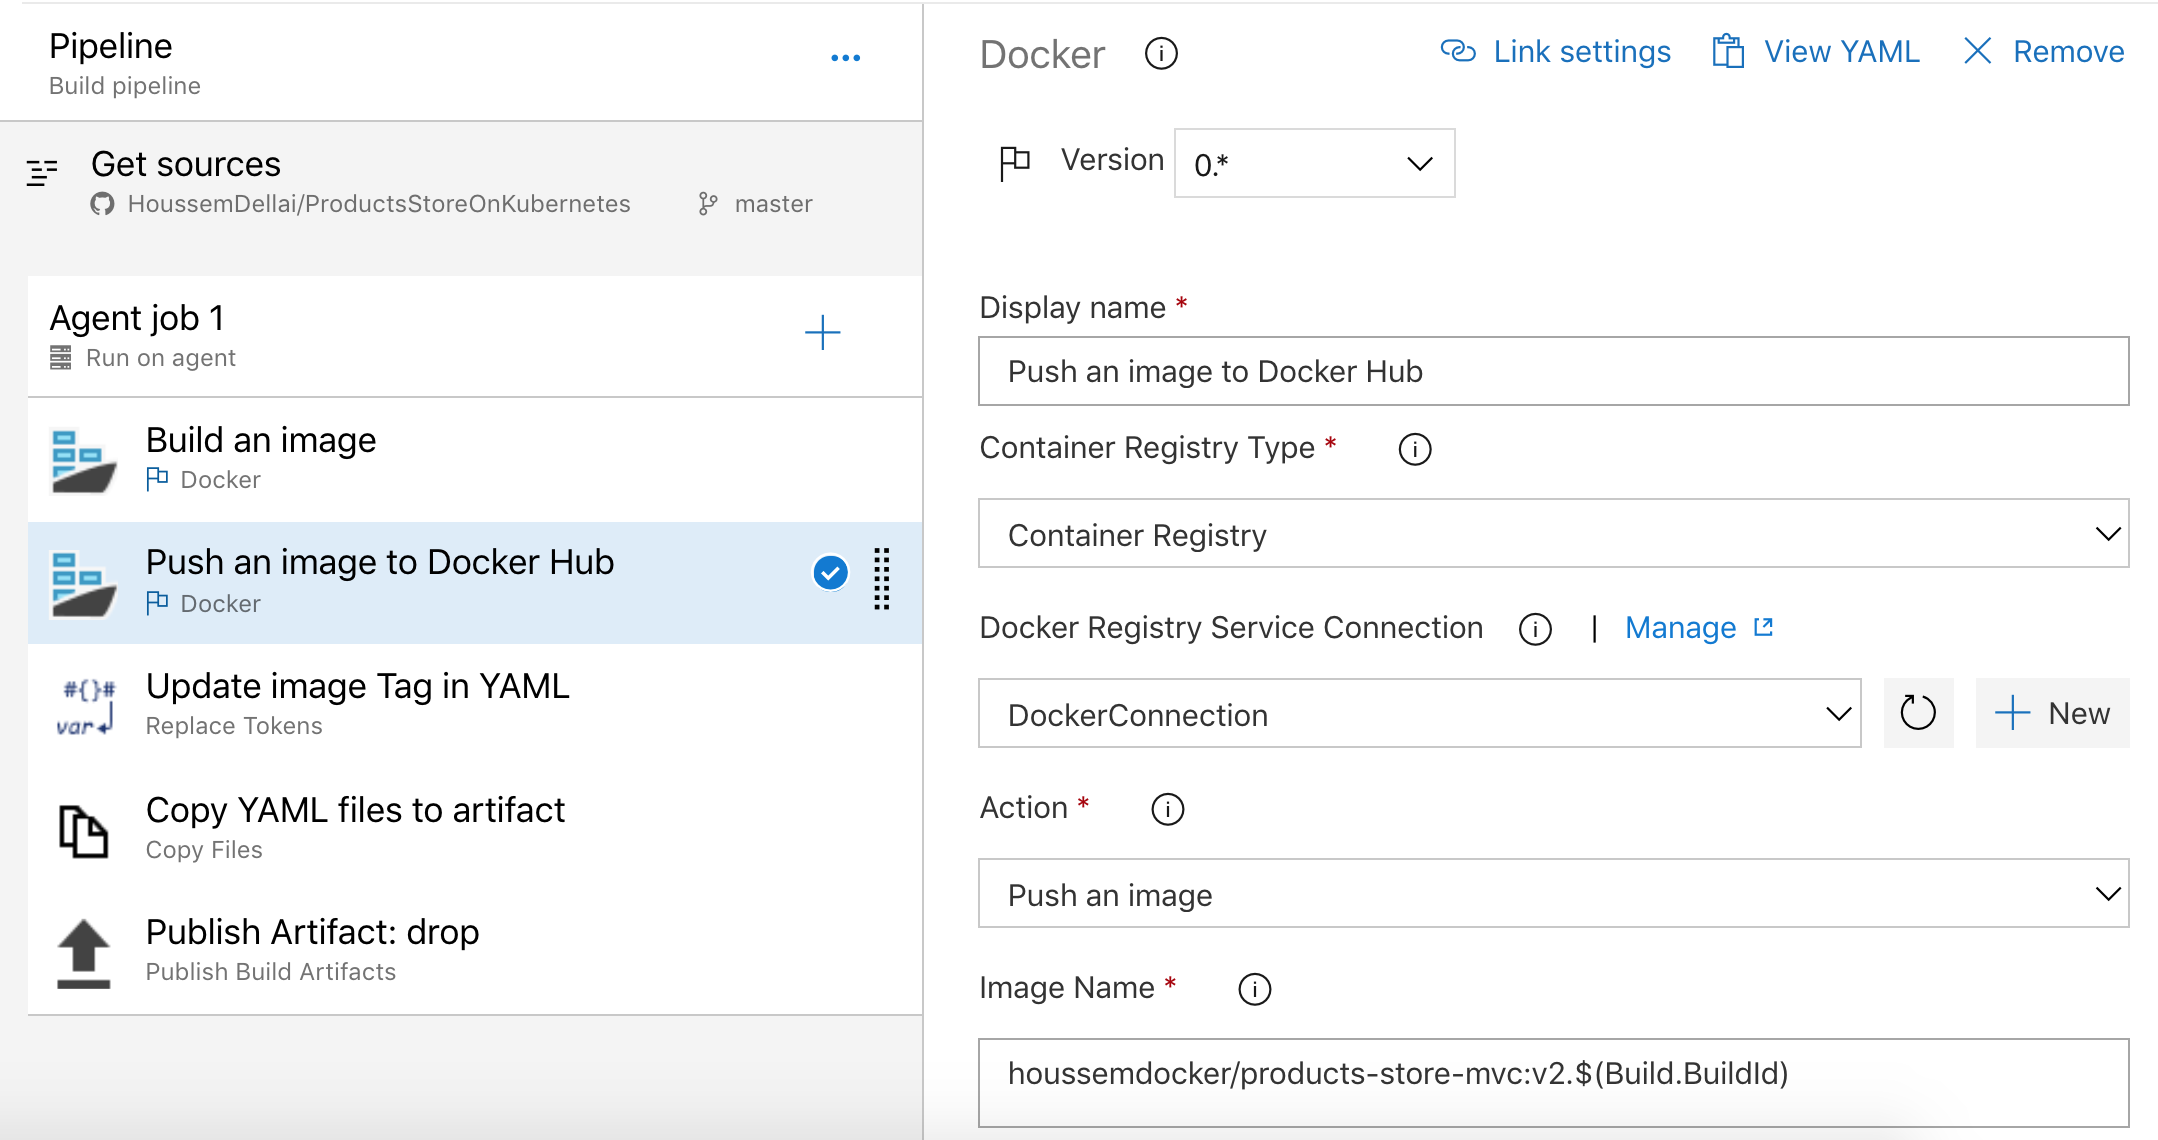Click the New service connection button

(2052, 713)
